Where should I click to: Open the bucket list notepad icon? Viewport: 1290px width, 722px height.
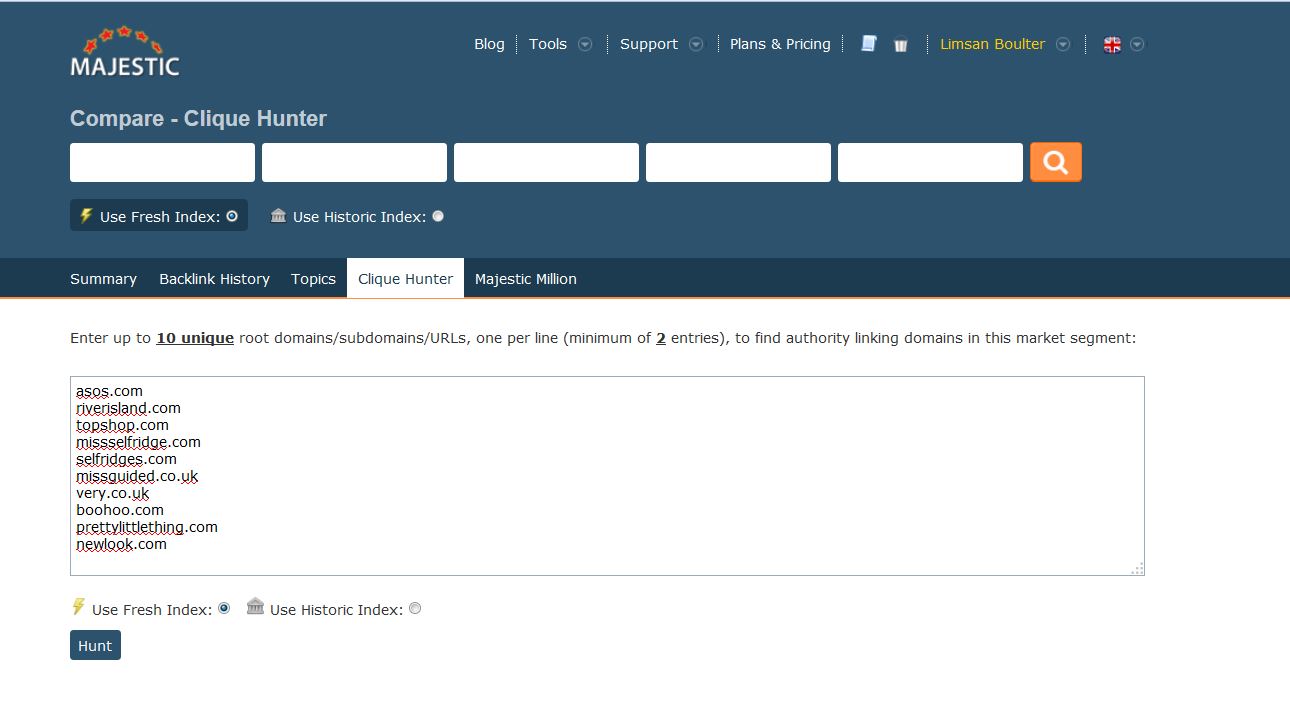pyautogui.click(x=869, y=44)
